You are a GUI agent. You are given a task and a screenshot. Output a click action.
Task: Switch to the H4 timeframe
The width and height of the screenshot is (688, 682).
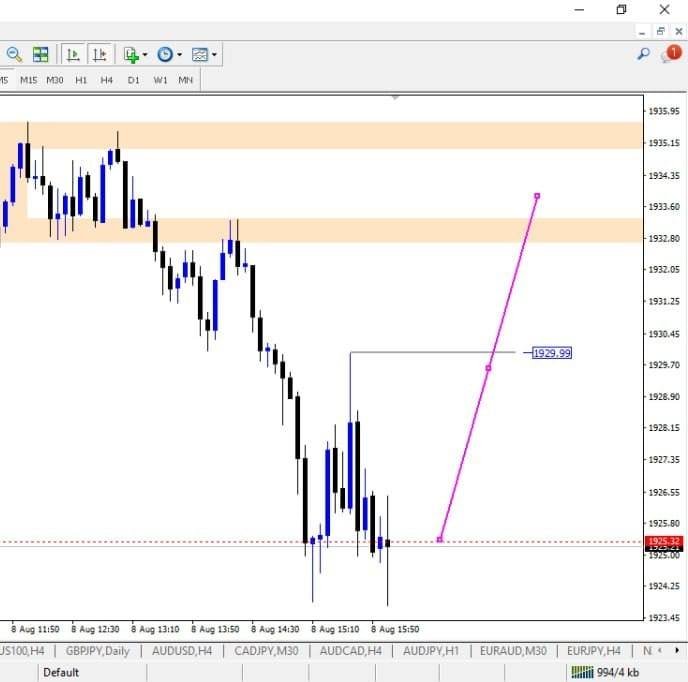pyautogui.click(x=107, y=80)
